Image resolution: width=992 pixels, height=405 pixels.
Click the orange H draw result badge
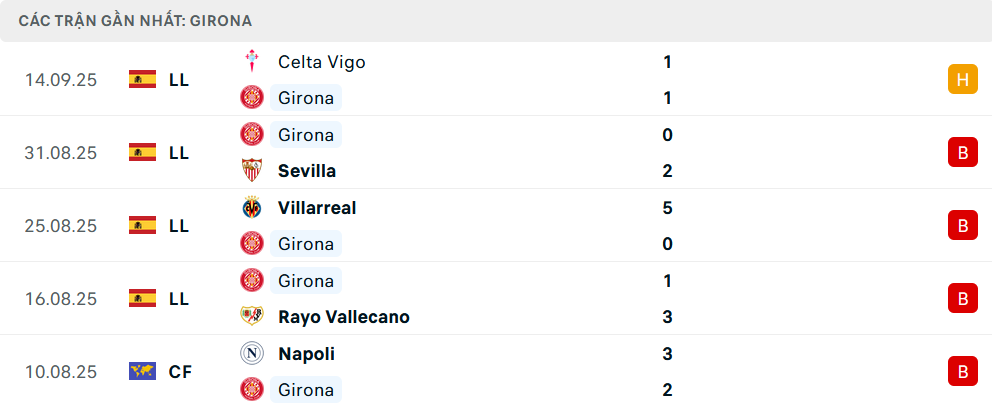coord(962,80)
